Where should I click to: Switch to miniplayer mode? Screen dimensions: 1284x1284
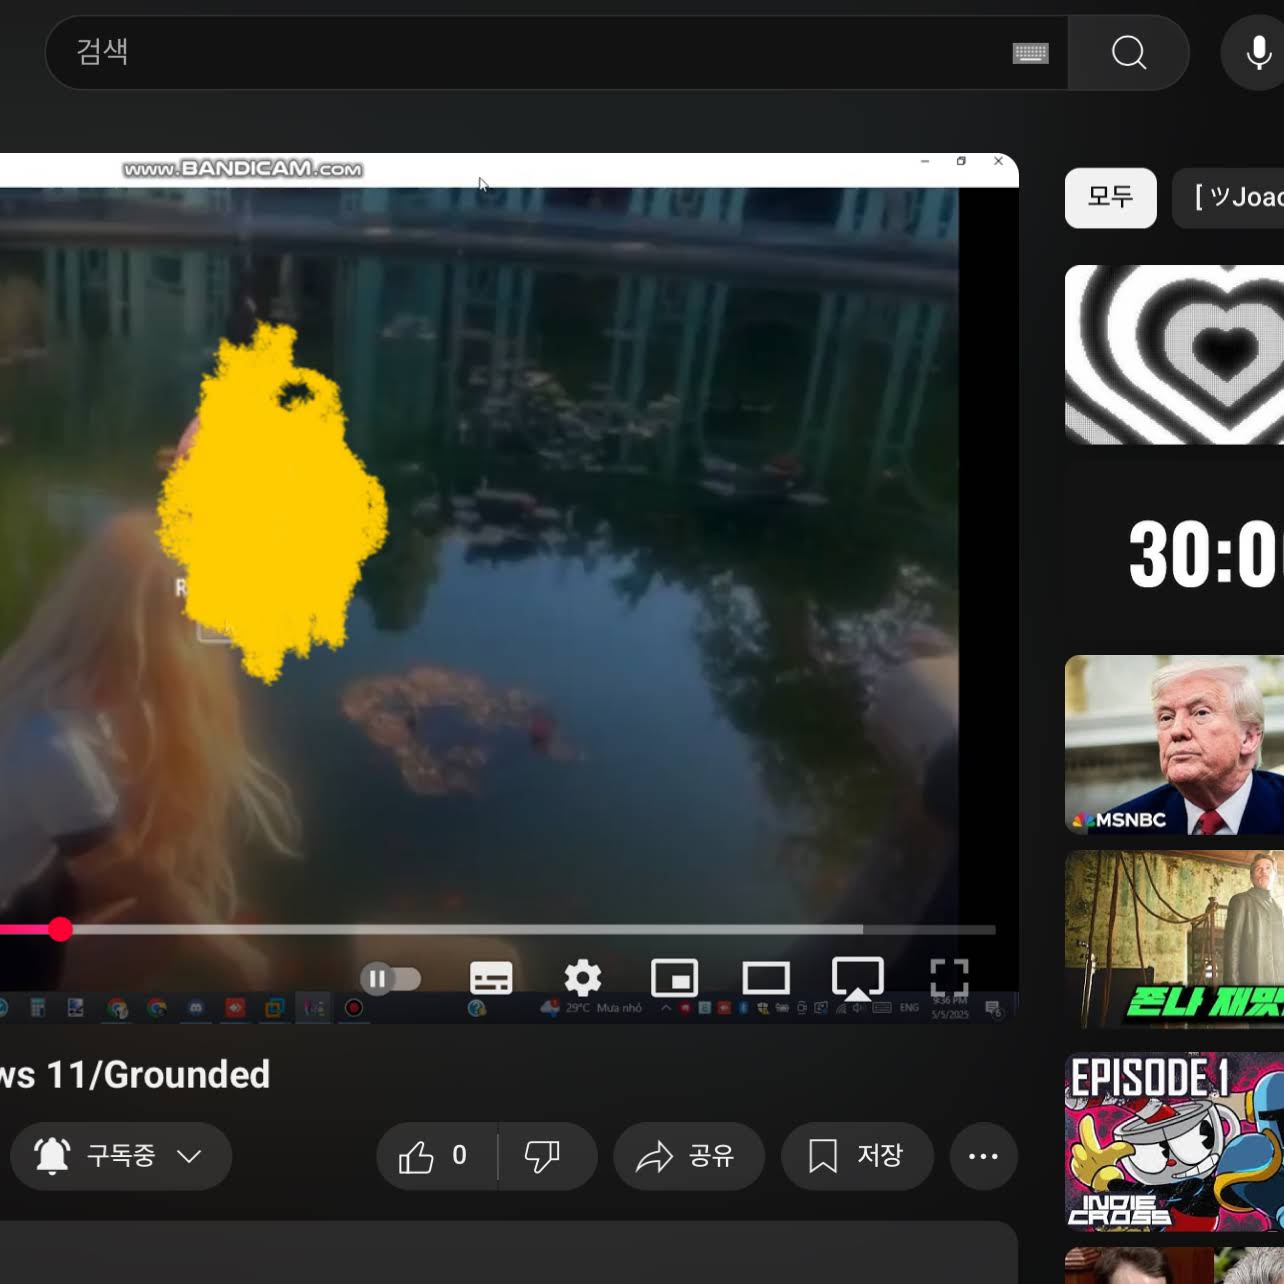click(x=675, y=978)
